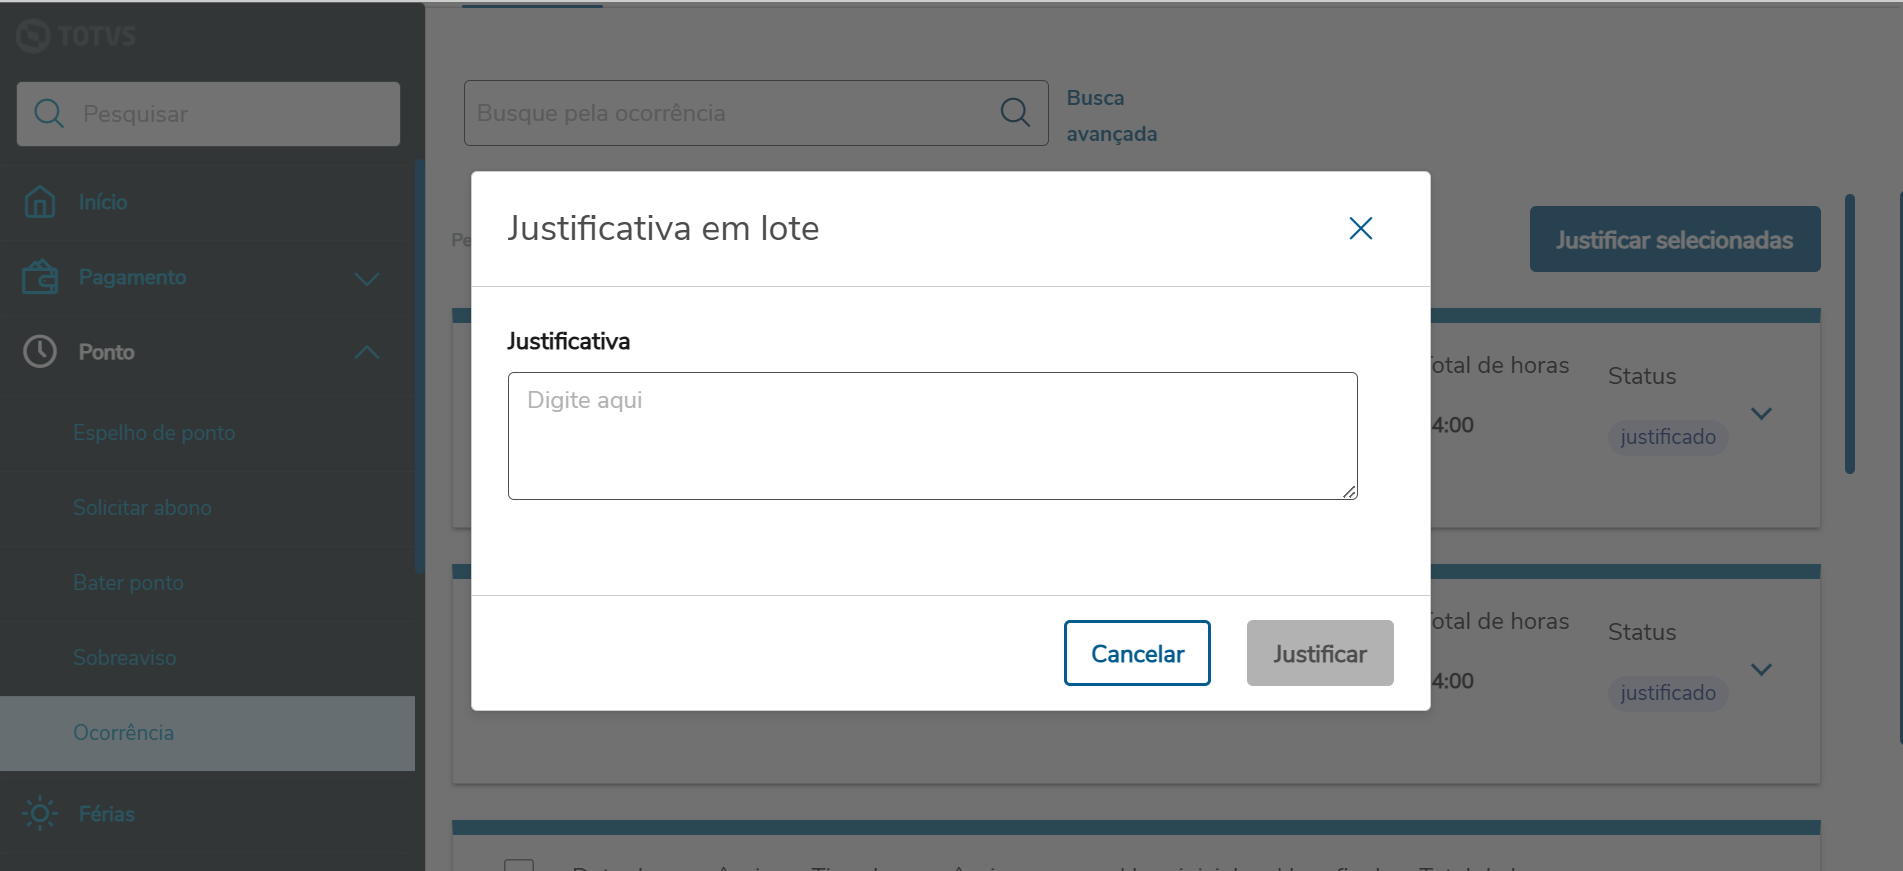
Task: Click the Ponto clock icon
Action: [x=40, y=352]
